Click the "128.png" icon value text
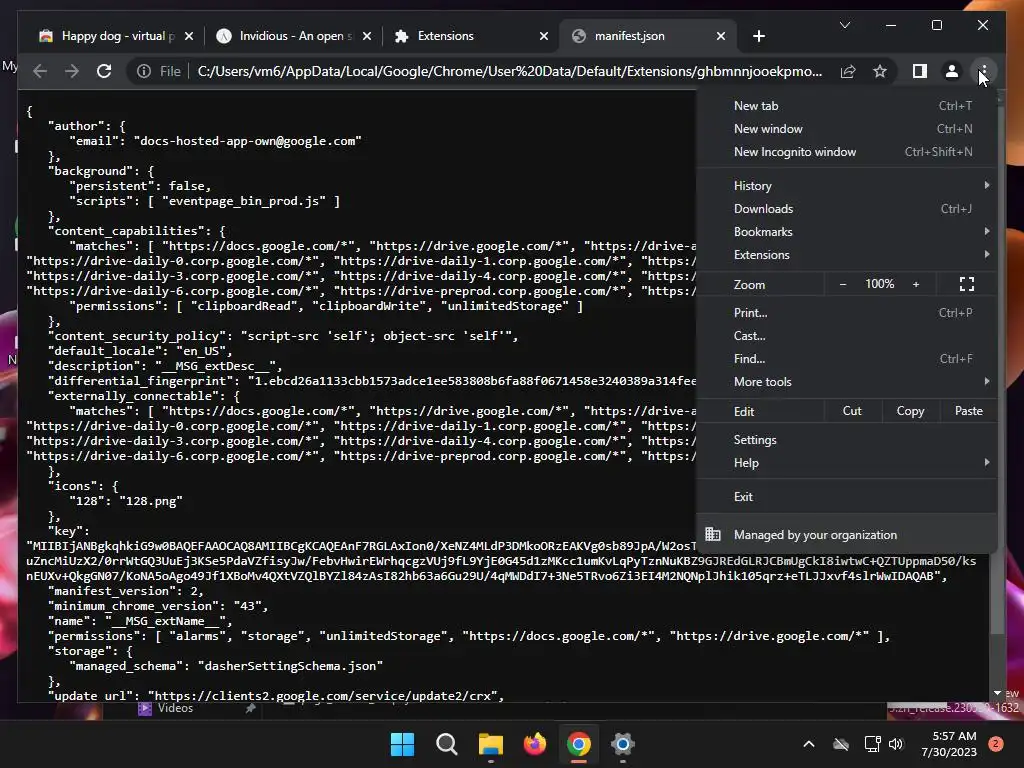 pos(151,501)
